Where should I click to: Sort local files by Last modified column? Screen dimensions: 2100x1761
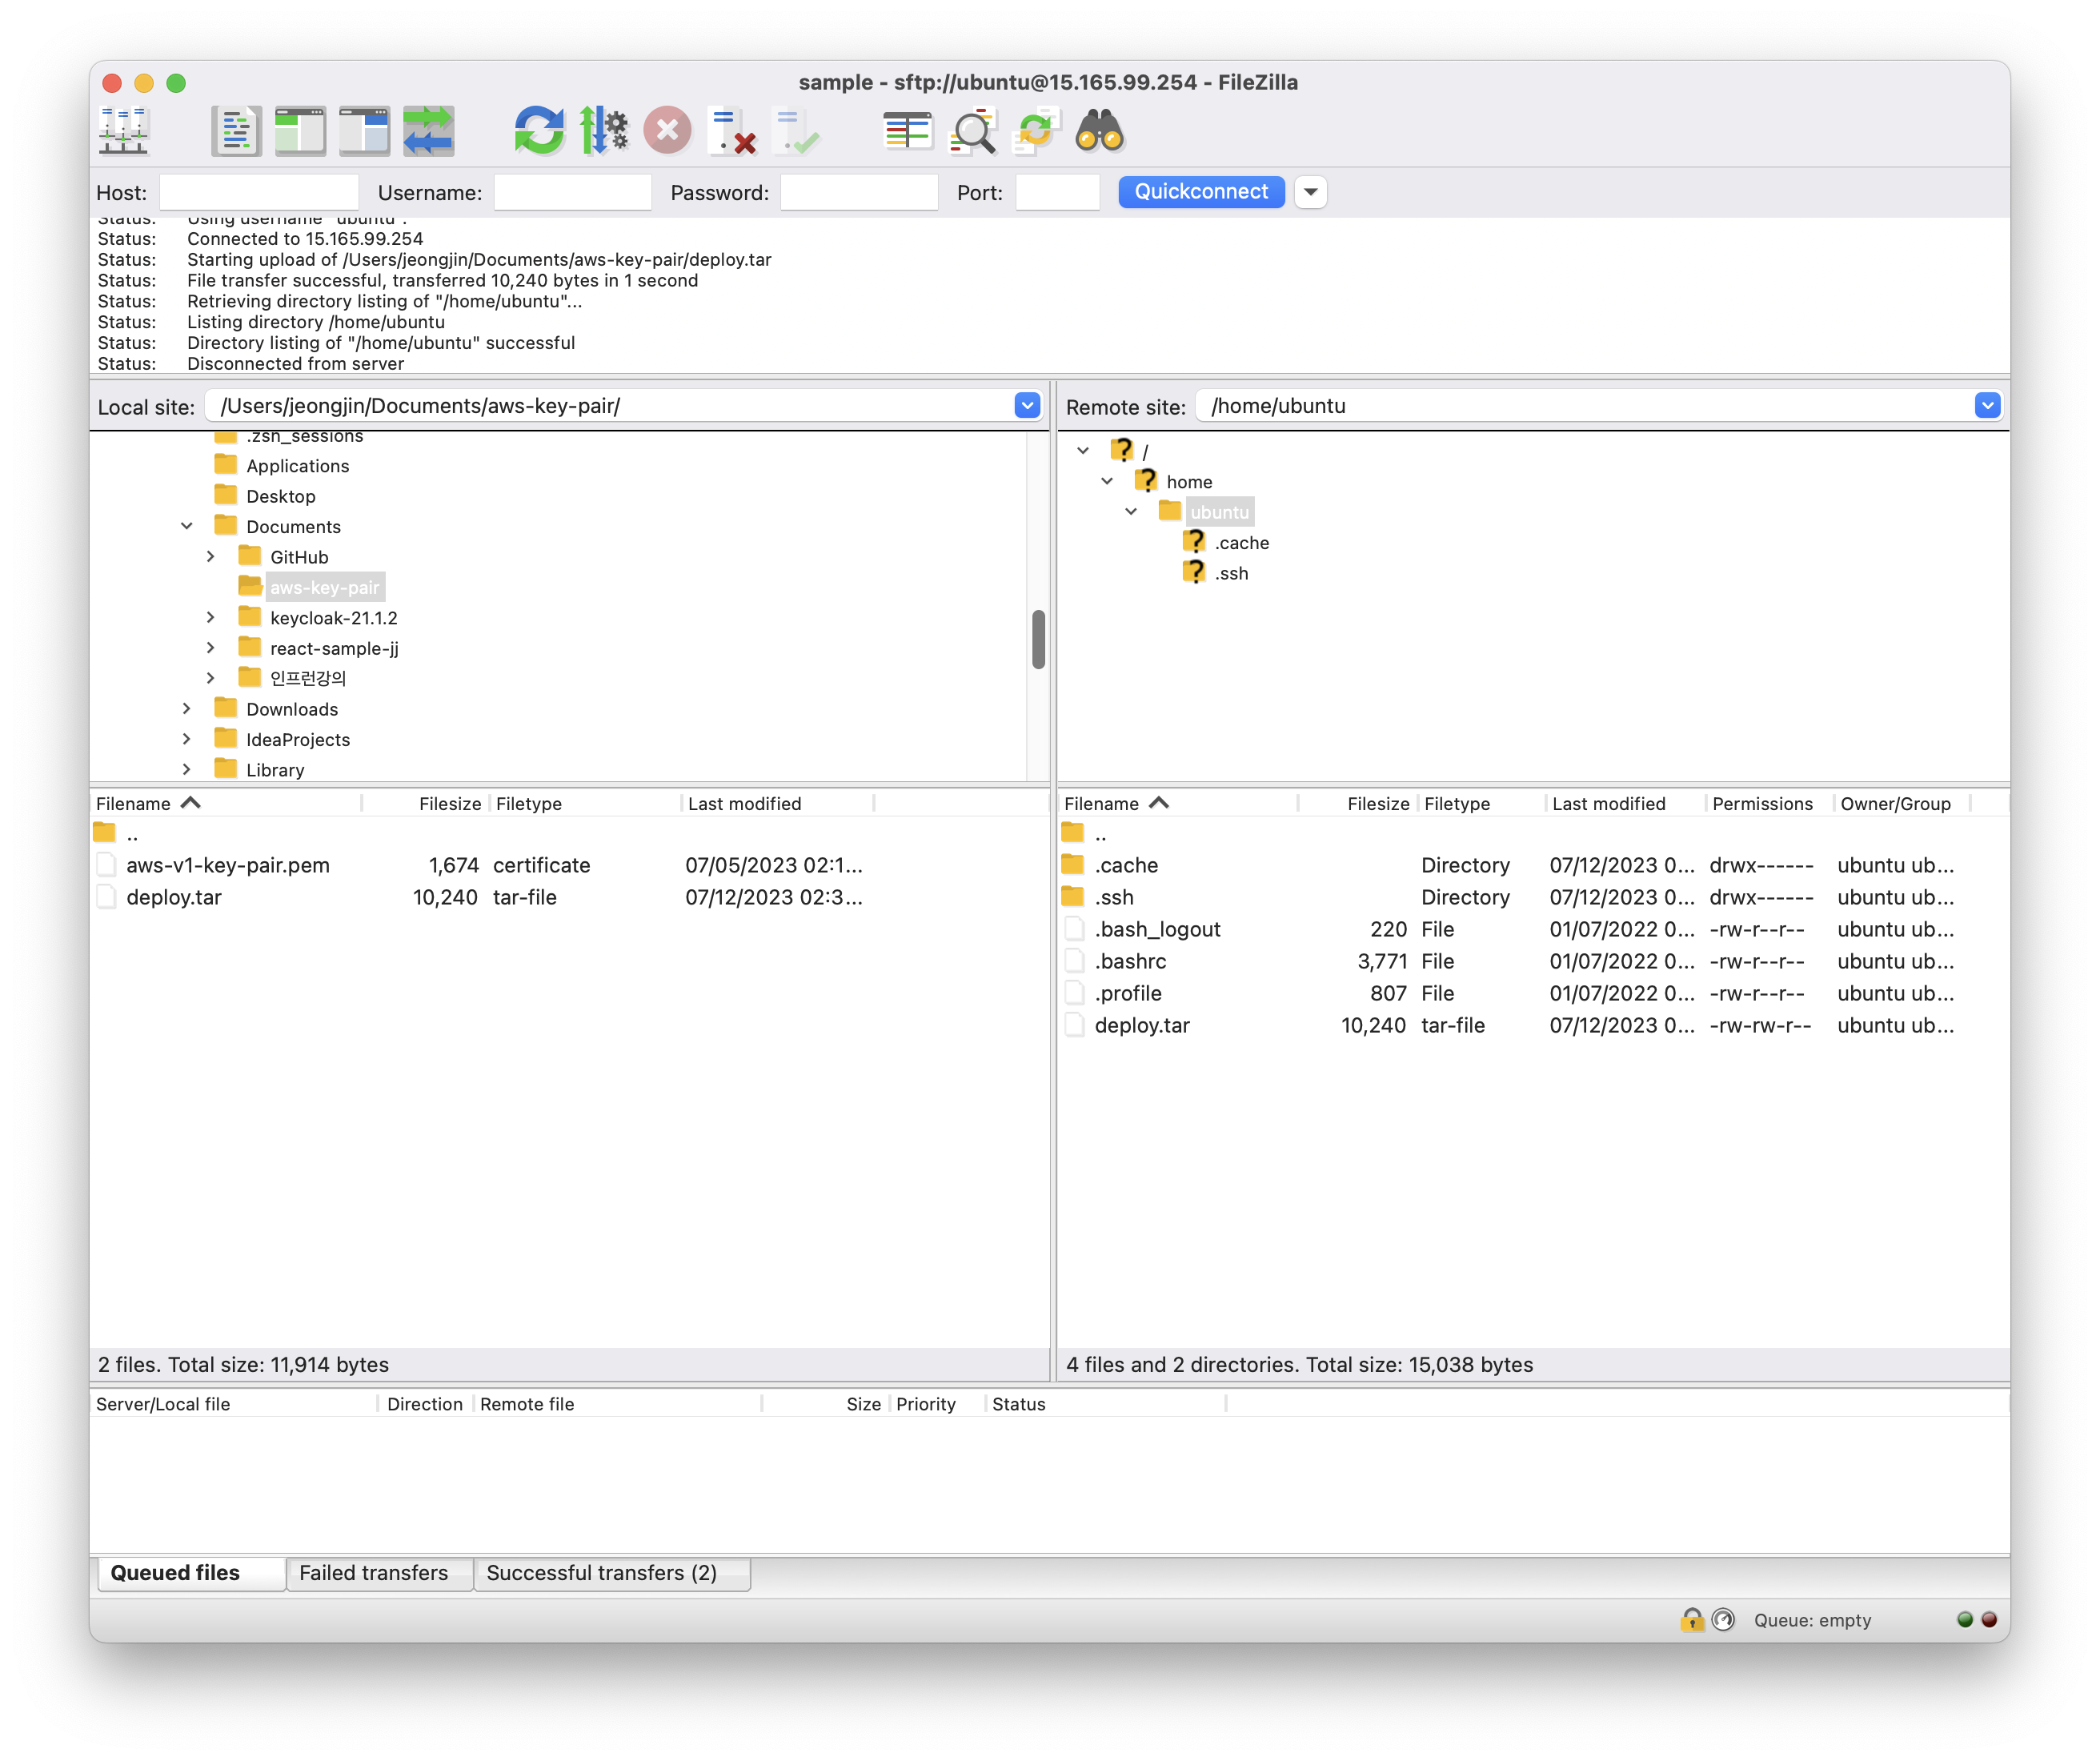(778, 803)
